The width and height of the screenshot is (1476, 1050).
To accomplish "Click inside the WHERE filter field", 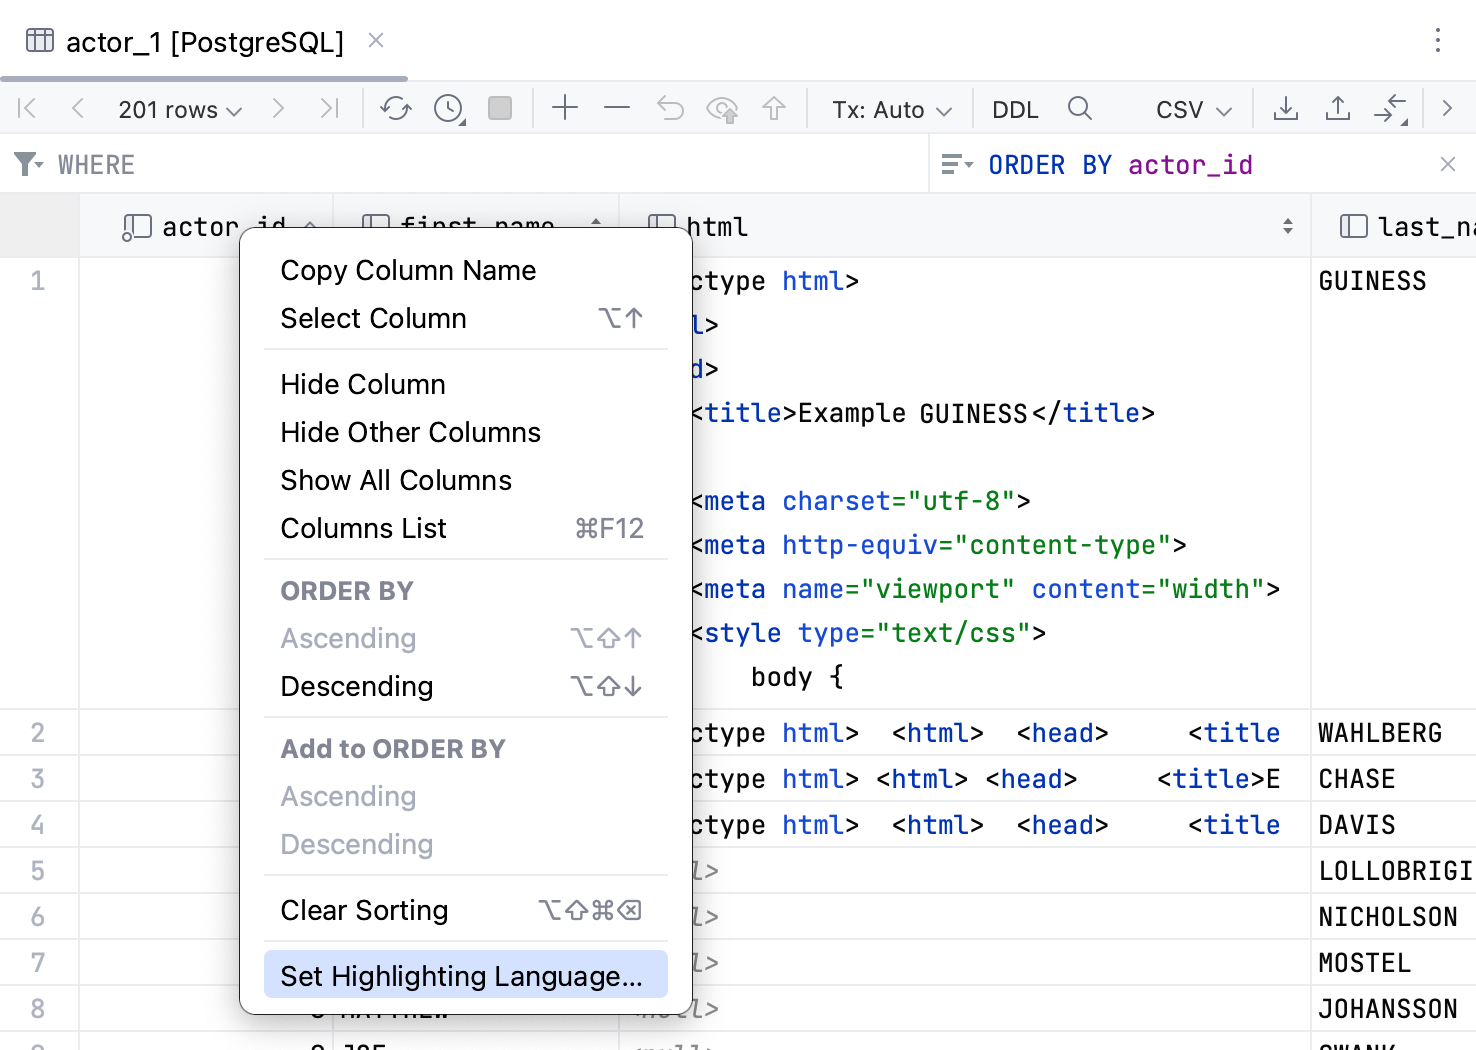I will [400, 164].
